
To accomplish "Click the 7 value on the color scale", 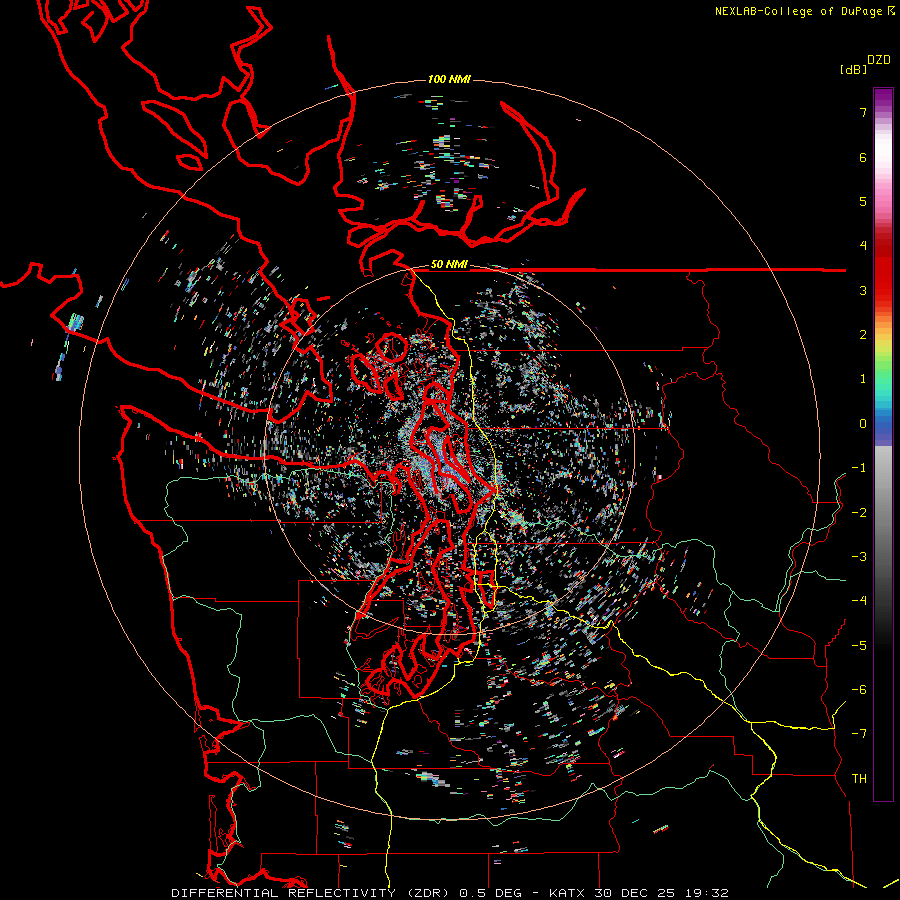I will 863,112.
